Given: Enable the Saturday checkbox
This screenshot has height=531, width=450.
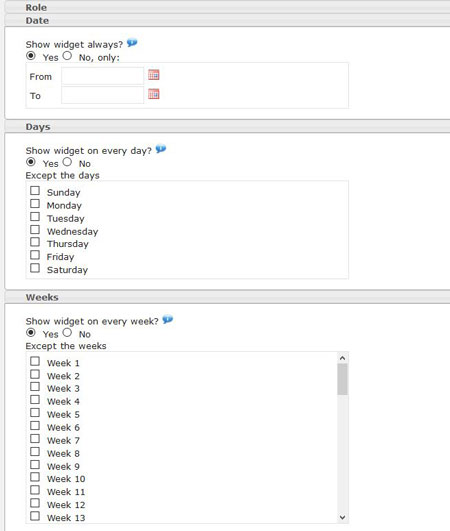Looking at the screenshot, I should (35, 268).
